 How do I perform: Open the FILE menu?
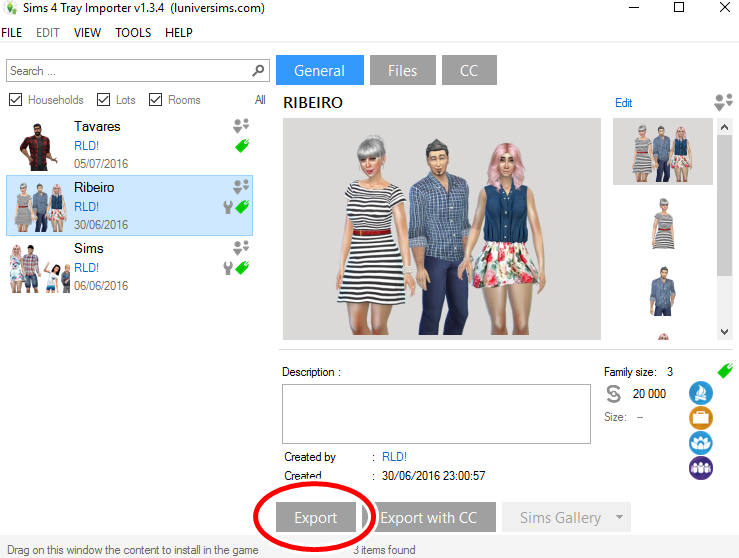tap(12, 33)
